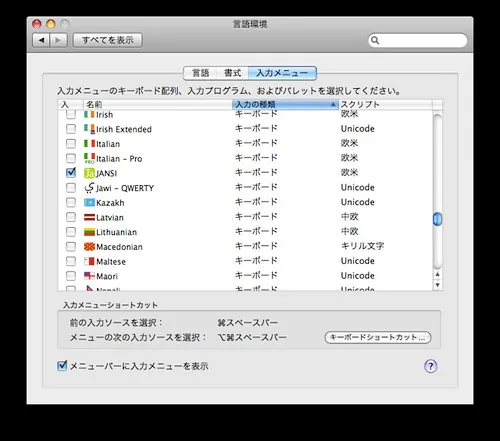The image size is (500, 441).
Task: Click the Kazakh flag icon
Action: coord(89,202)
